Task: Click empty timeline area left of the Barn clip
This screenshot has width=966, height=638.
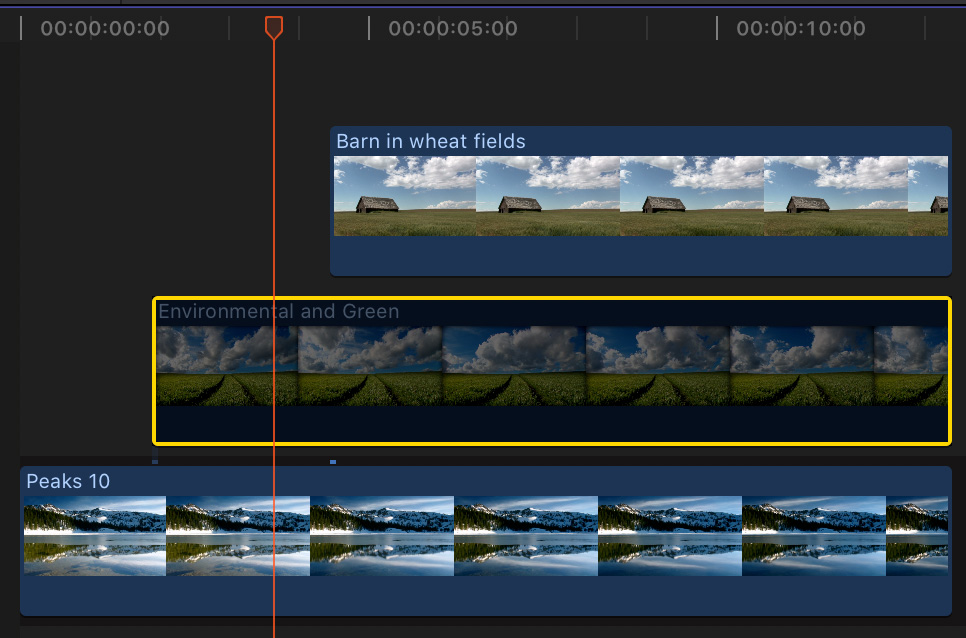Action: point(170,200)
